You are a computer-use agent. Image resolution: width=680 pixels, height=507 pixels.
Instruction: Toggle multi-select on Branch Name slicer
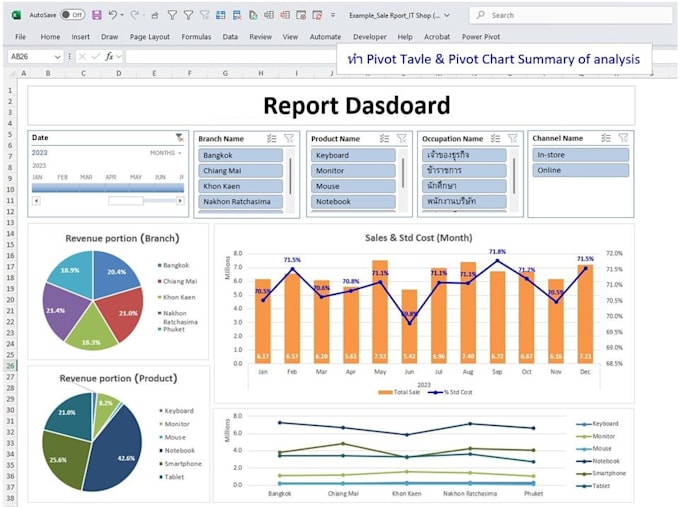(x=271, y=138)
